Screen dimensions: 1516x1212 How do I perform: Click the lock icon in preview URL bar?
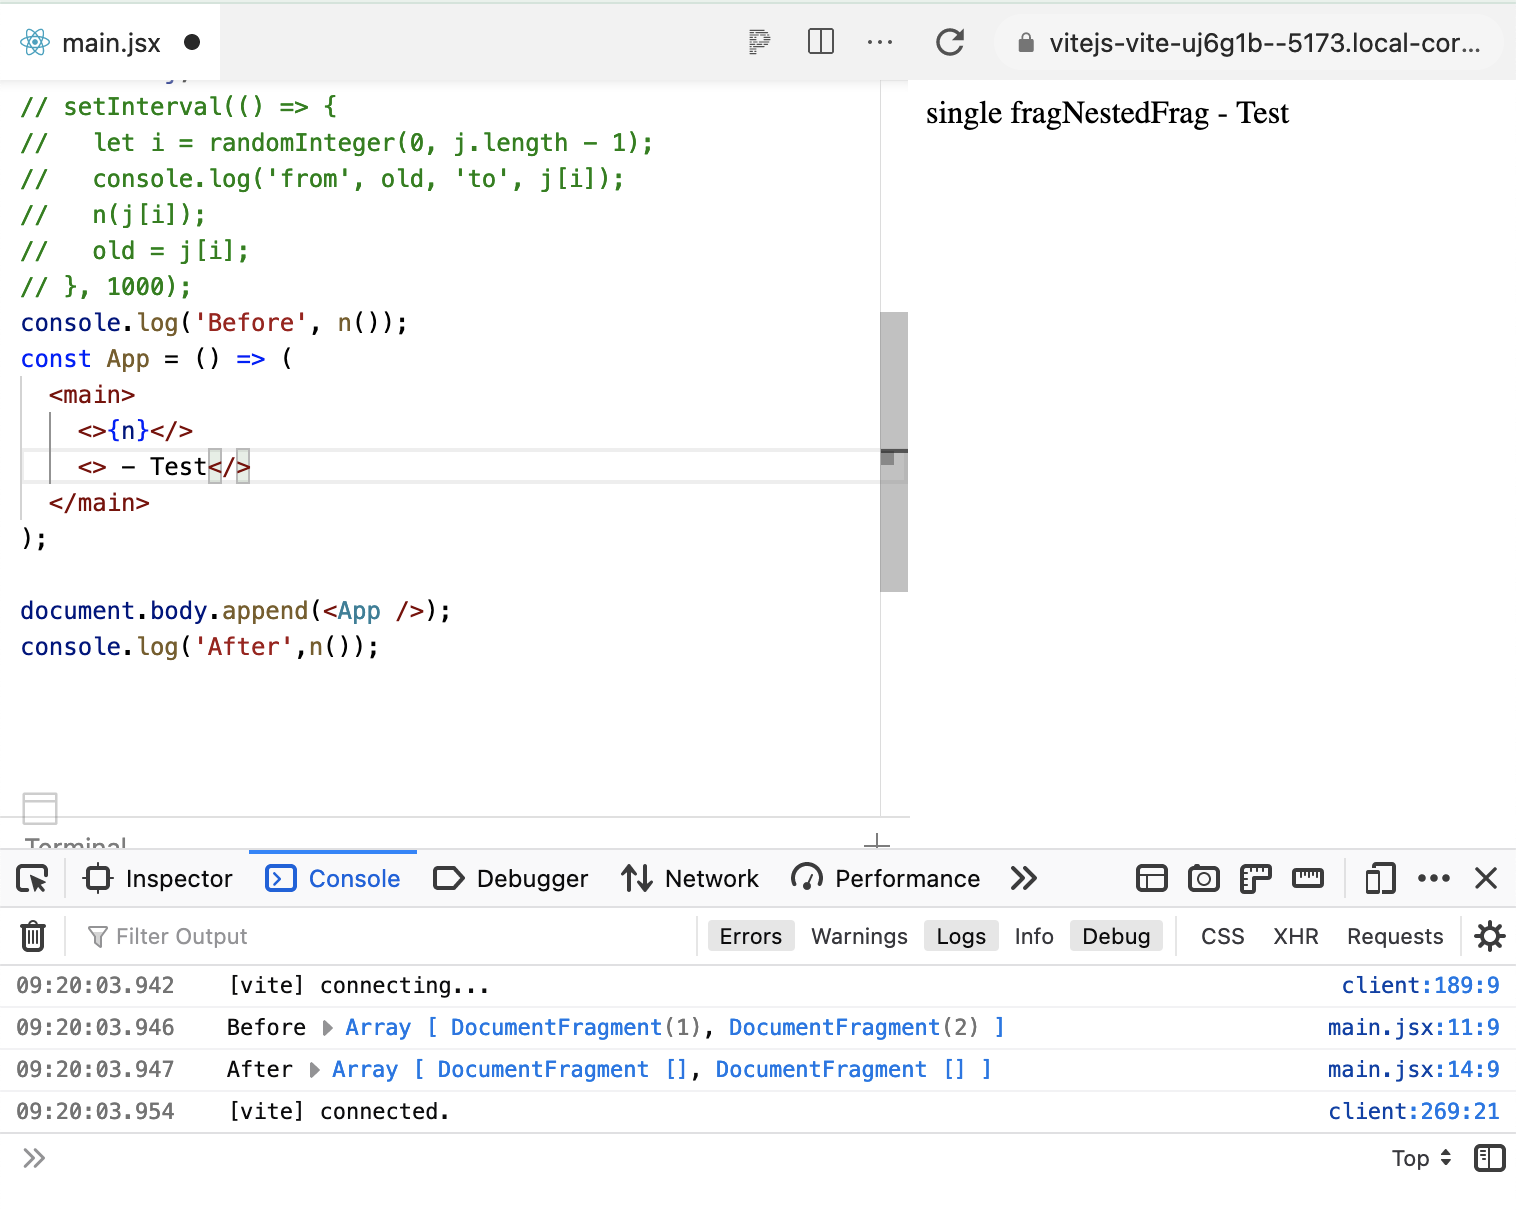pyautogui.click(x=1026, y=43)
